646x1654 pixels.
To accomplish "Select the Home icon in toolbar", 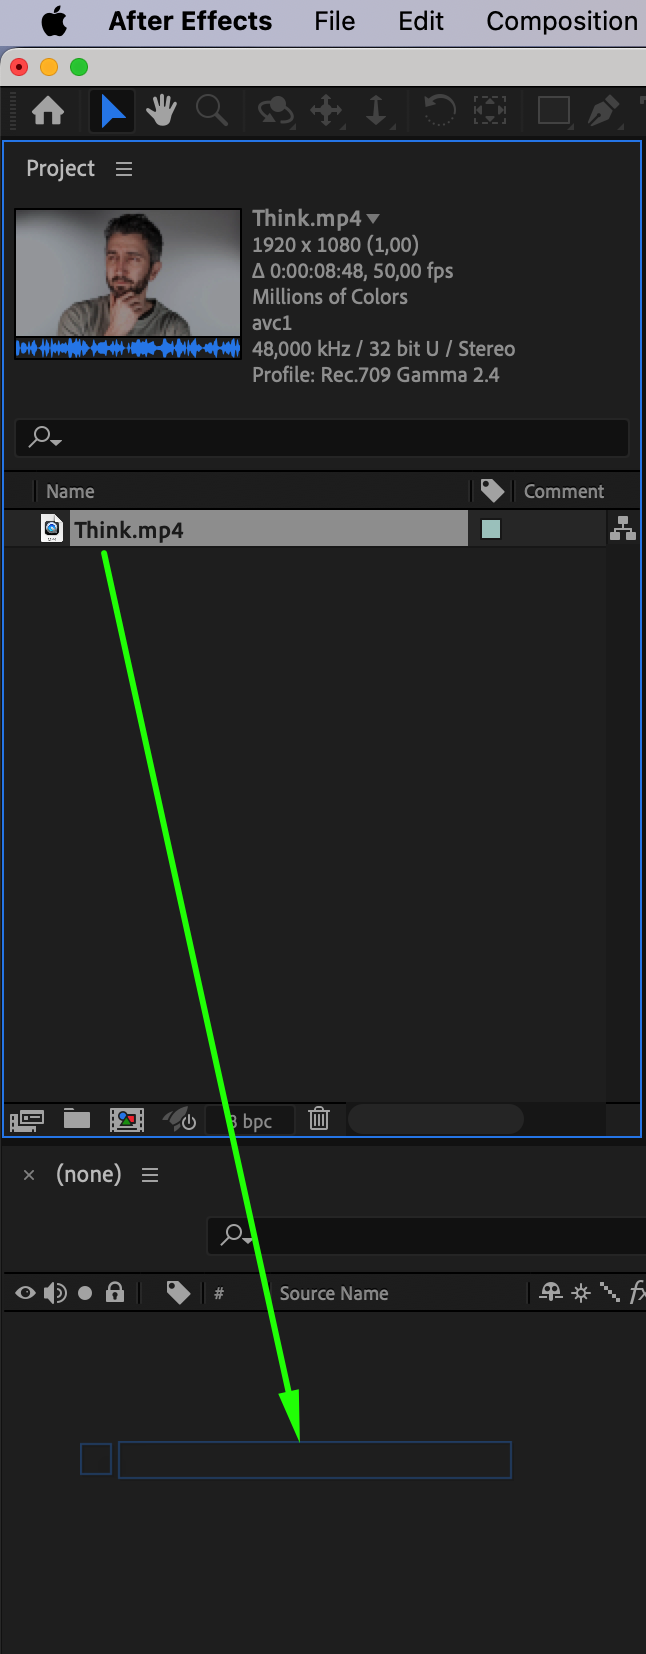I will coord(48,110).
